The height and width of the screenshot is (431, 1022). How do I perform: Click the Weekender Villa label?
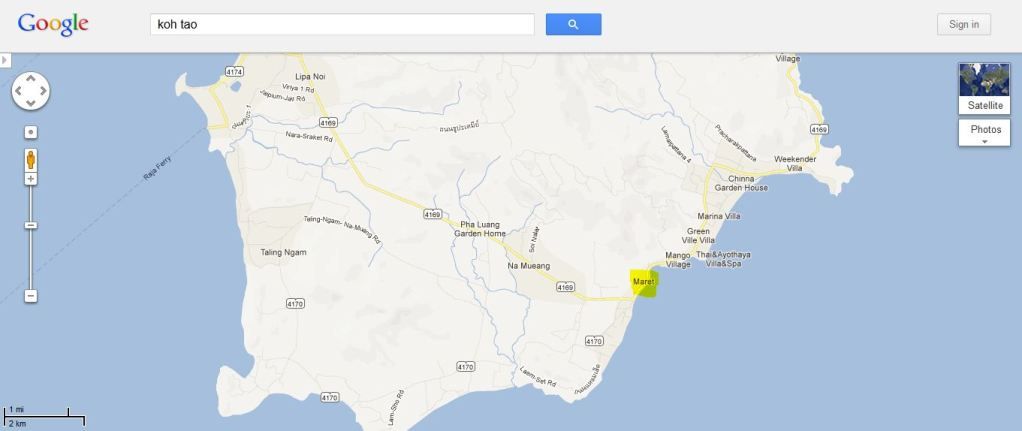point(795,164)
